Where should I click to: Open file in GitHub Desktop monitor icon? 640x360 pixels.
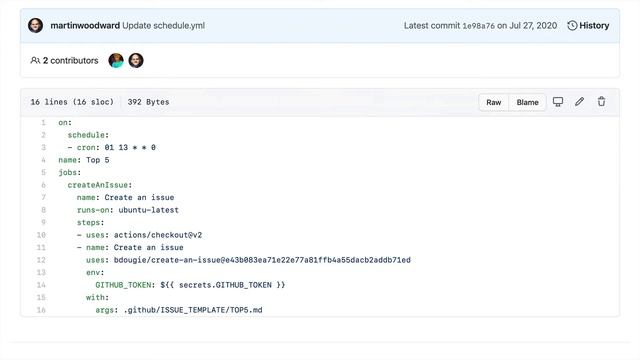click(x=558, y=102)
